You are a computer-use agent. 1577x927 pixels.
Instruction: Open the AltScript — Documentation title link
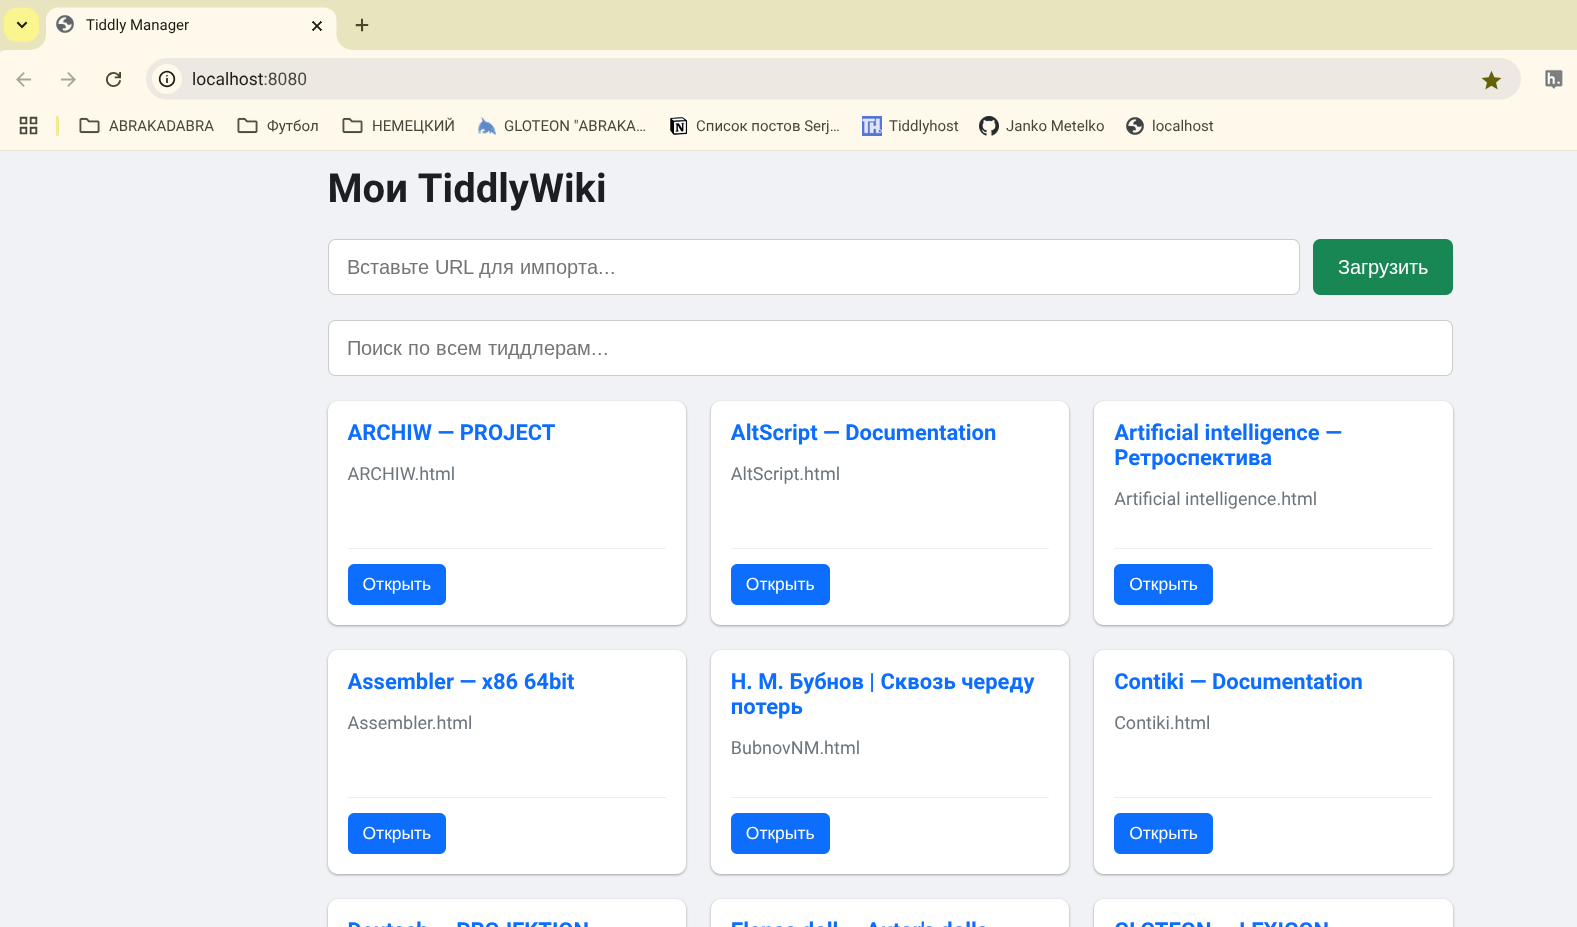pos(863,433)
